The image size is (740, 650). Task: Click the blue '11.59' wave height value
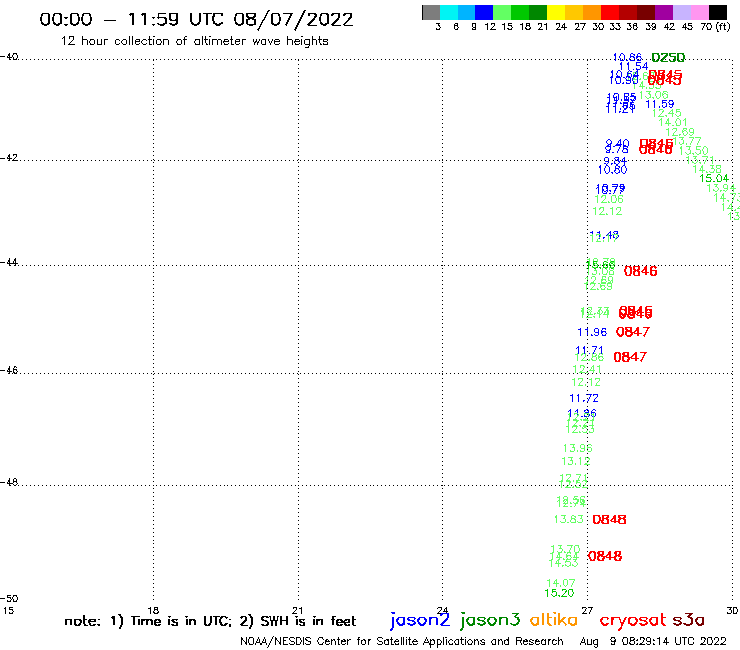click(660, 104)
